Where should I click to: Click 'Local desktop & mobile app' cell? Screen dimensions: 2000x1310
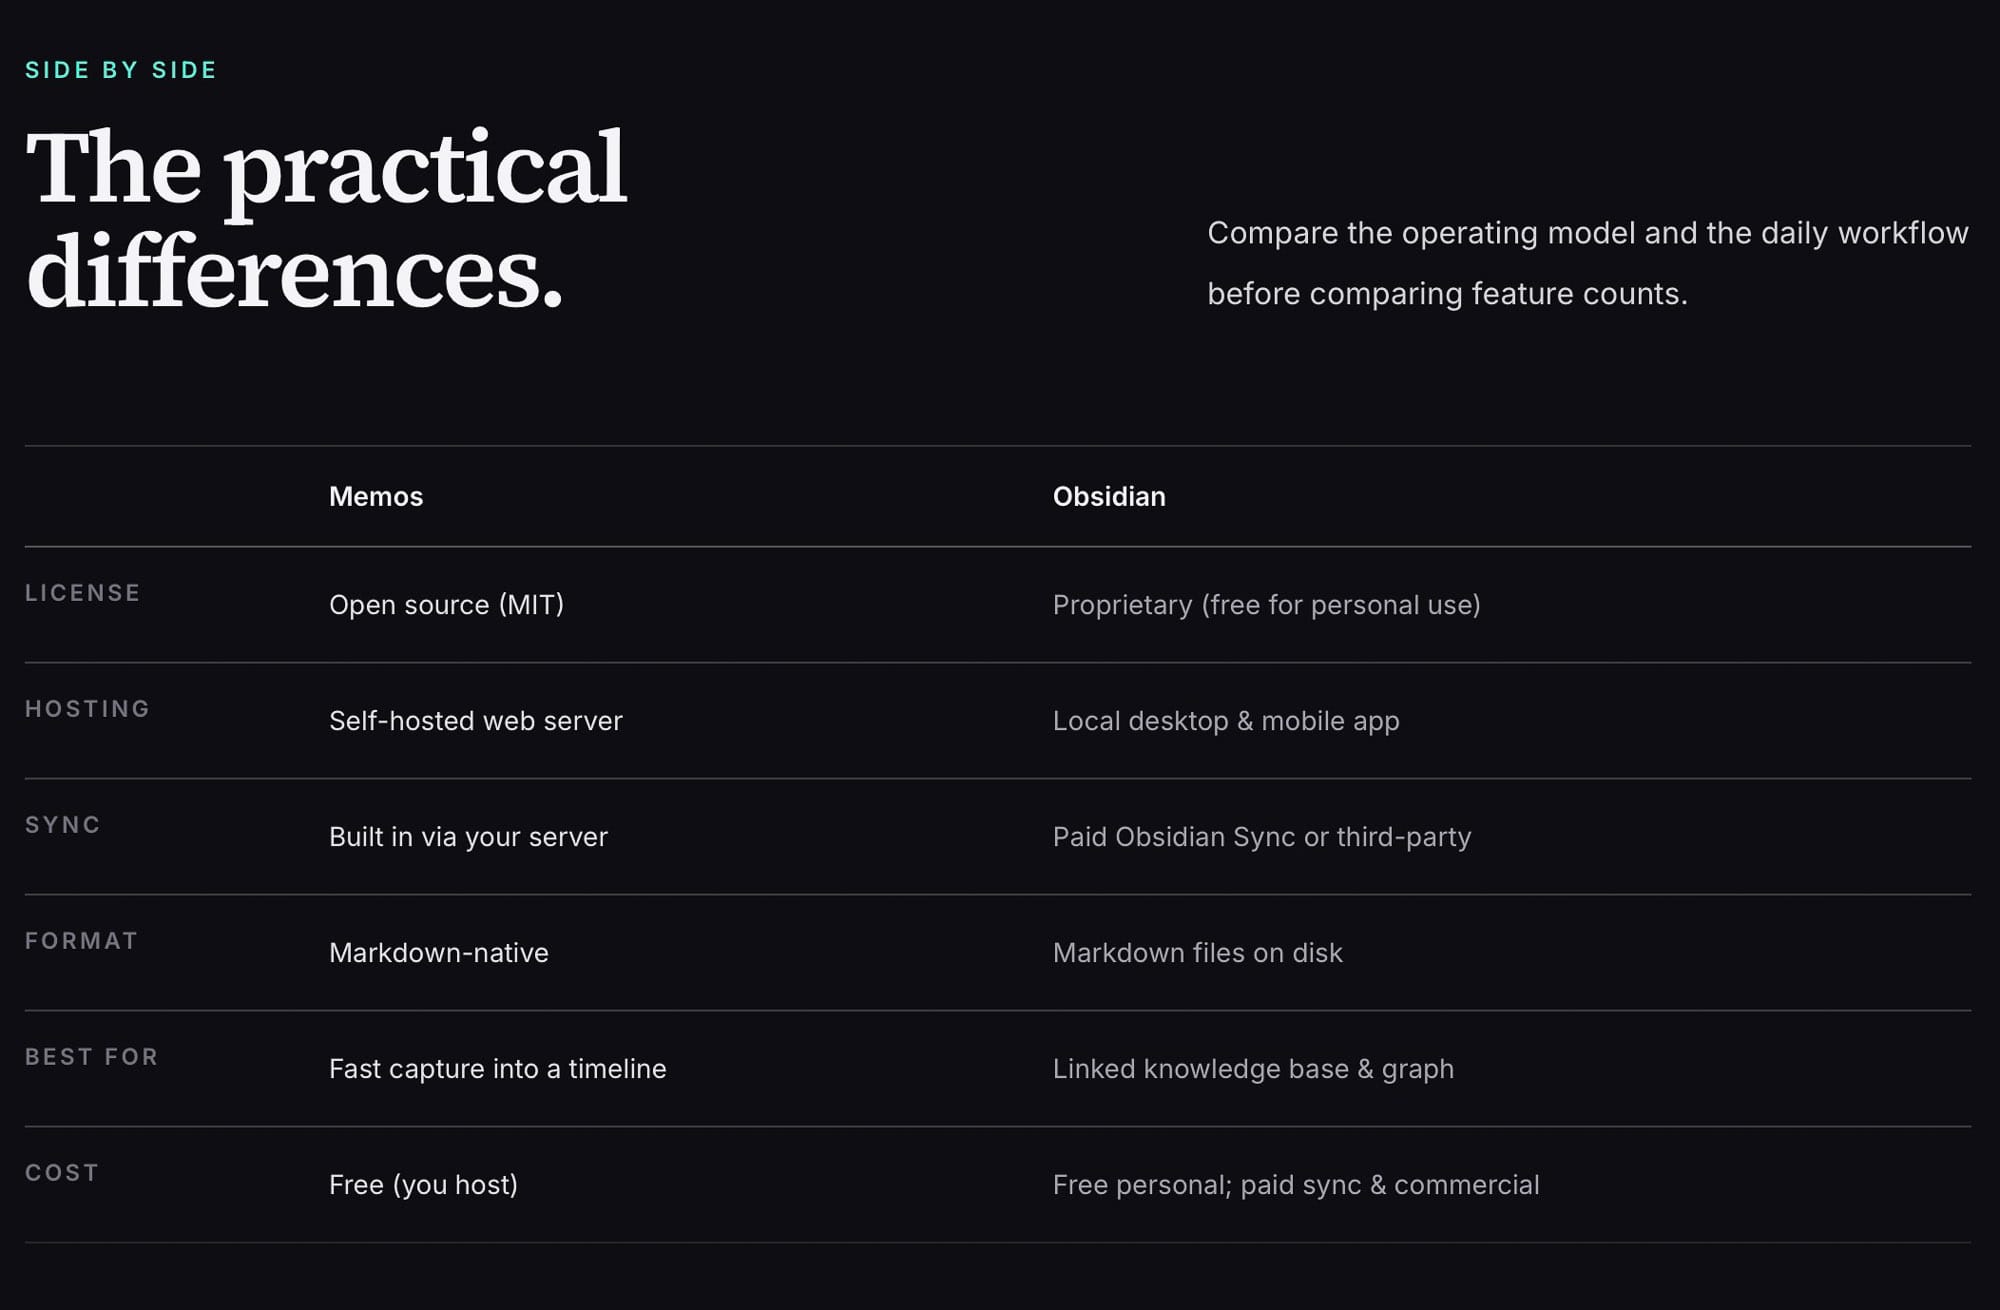[1226, 721]
